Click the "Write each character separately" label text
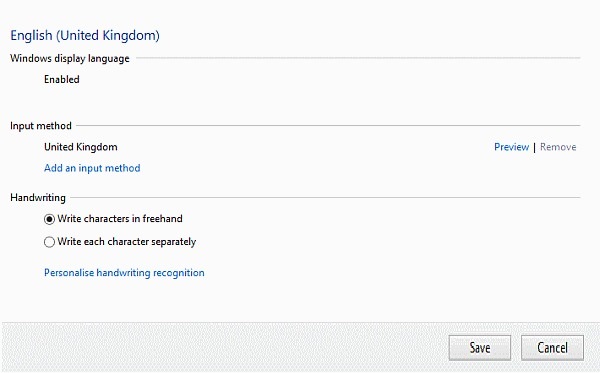This screenshot has height=373, width=600. tap(127, 242)
